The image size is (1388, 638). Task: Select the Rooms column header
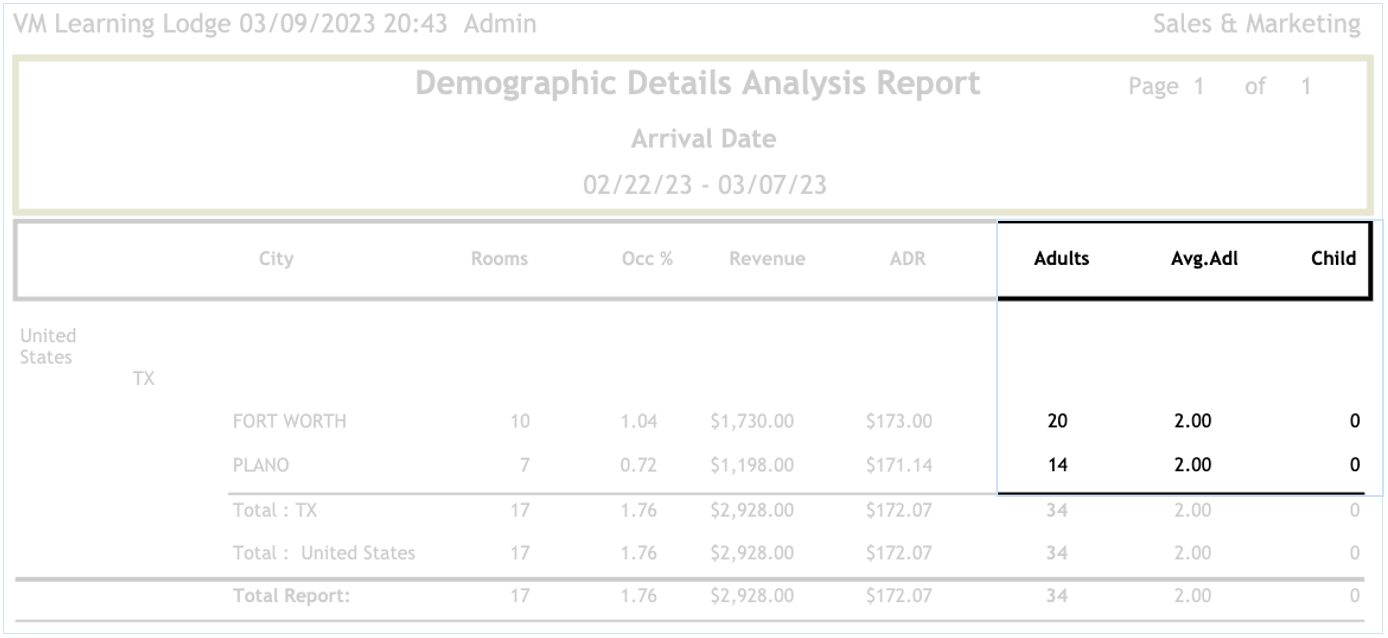point(499,259)
